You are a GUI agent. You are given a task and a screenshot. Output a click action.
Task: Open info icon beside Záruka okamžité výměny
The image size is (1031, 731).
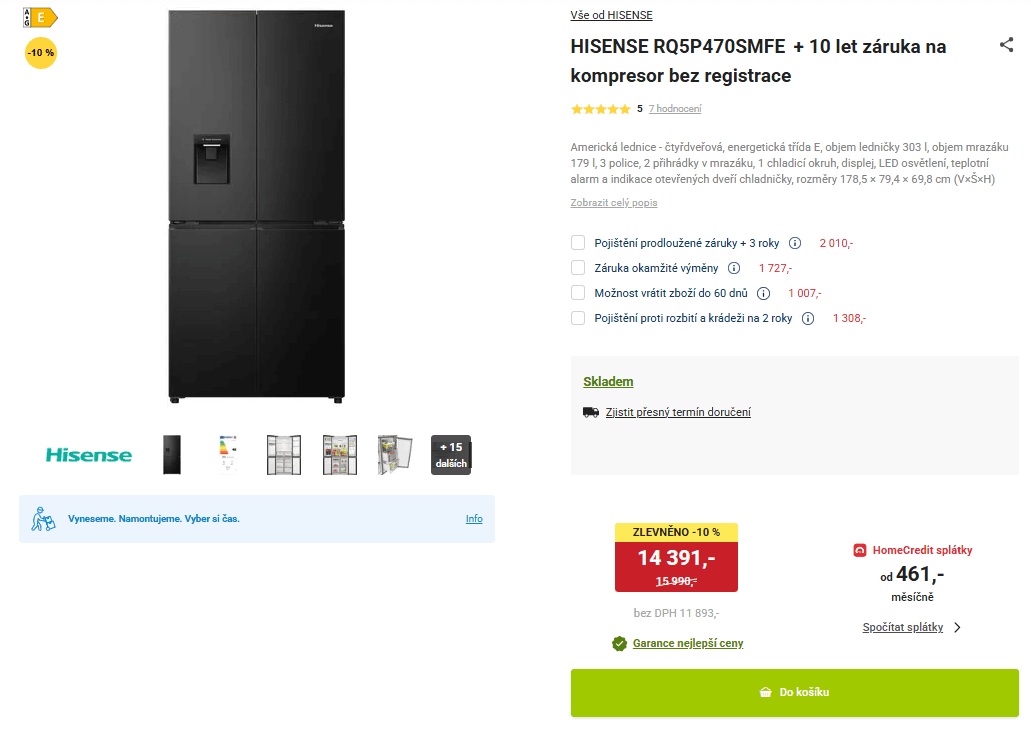[735, 268]
